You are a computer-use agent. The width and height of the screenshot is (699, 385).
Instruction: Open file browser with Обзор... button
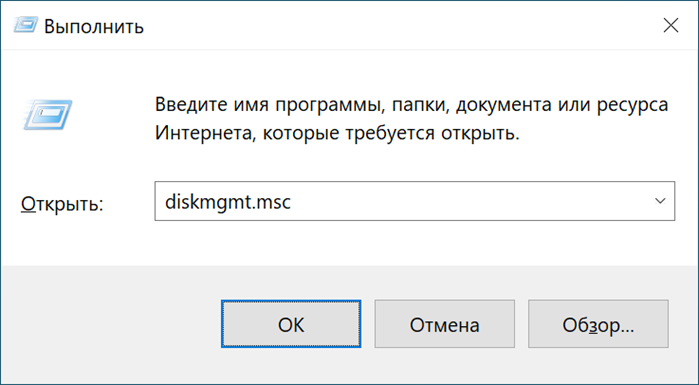coord(598,324)
